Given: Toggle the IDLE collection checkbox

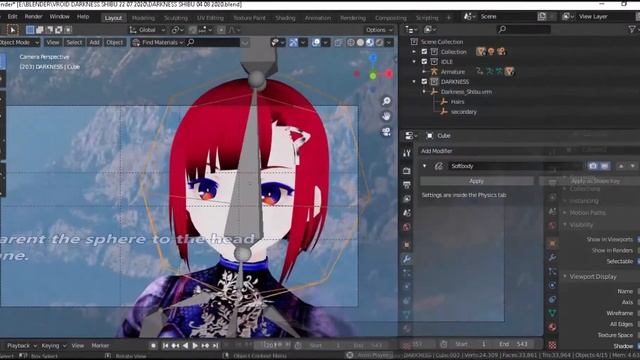Looking at the screenshot, I should (424, 62).
